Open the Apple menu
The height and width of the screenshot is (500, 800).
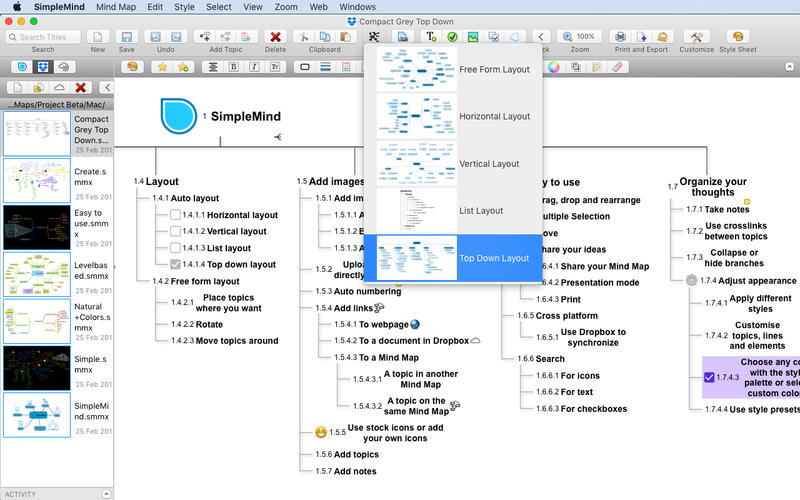(x=16, y=7)
